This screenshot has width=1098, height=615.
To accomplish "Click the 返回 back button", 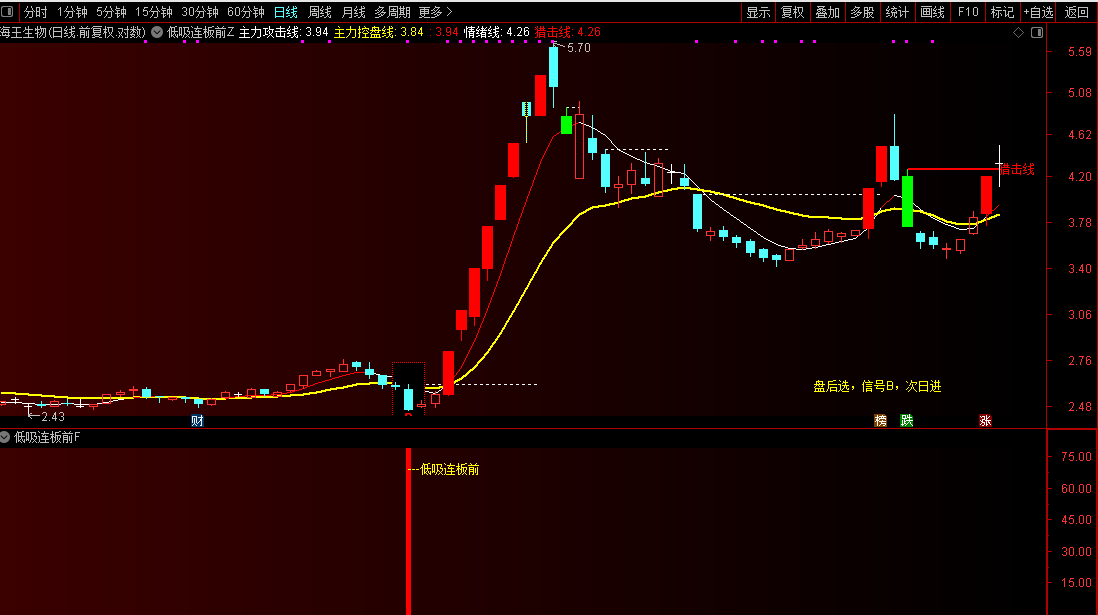I will (1076, 12).
